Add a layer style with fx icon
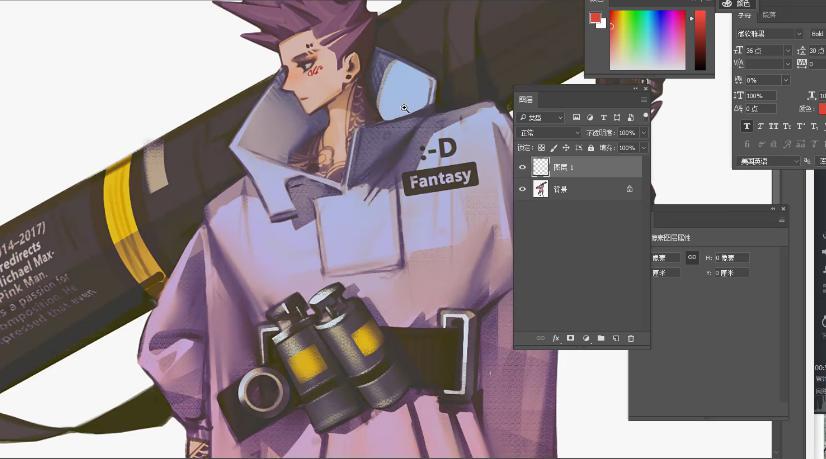The image size is (826, 459). pos(555,338)
